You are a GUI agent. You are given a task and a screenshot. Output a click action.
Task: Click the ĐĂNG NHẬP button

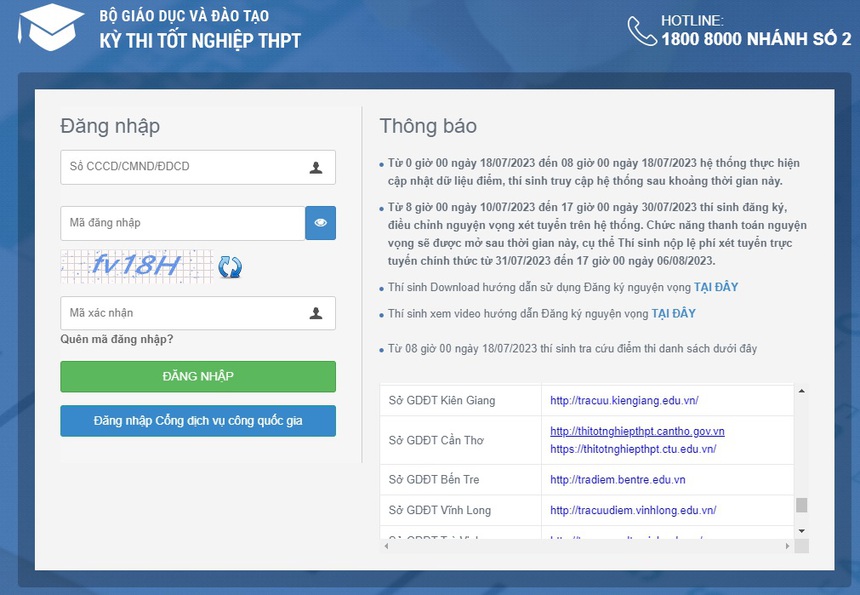(x=197, y=376)
